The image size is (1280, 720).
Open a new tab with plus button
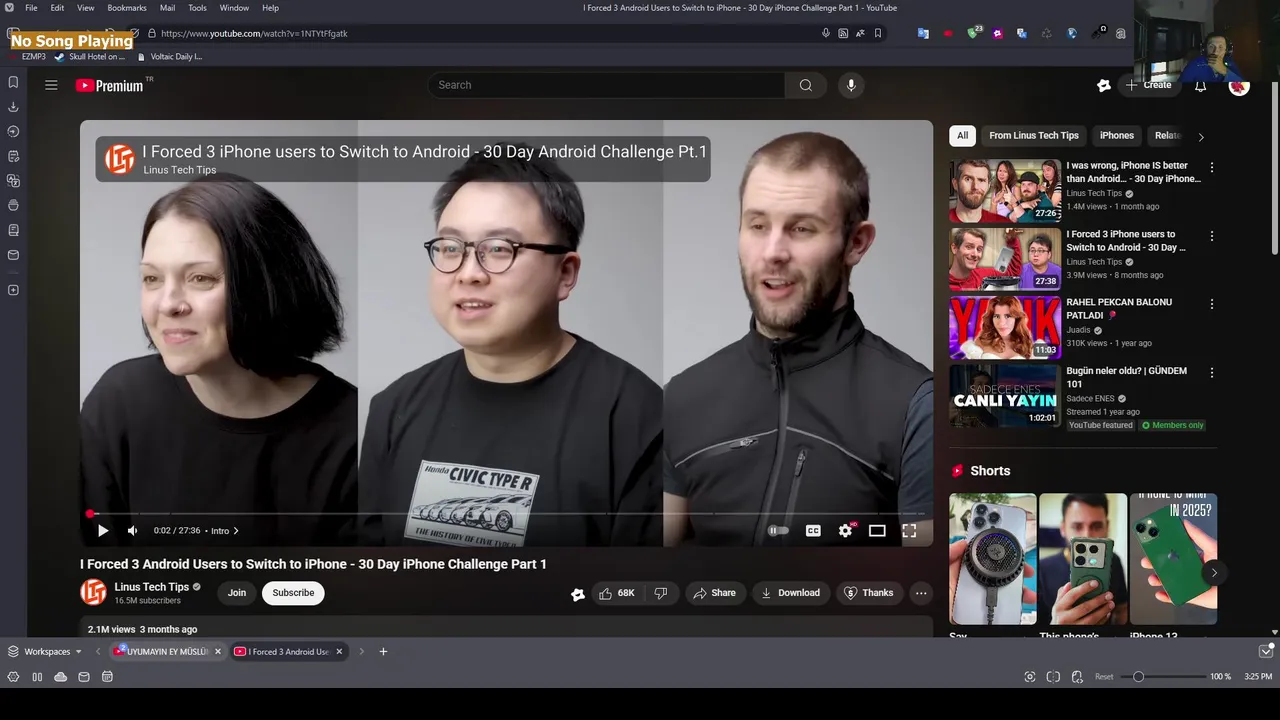[383, 652]
